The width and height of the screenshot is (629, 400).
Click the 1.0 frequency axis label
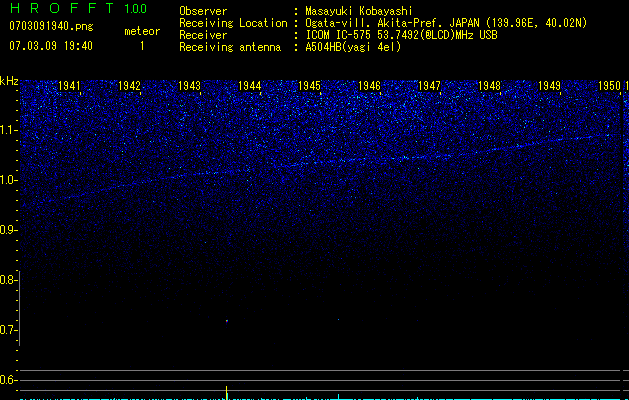9,180
